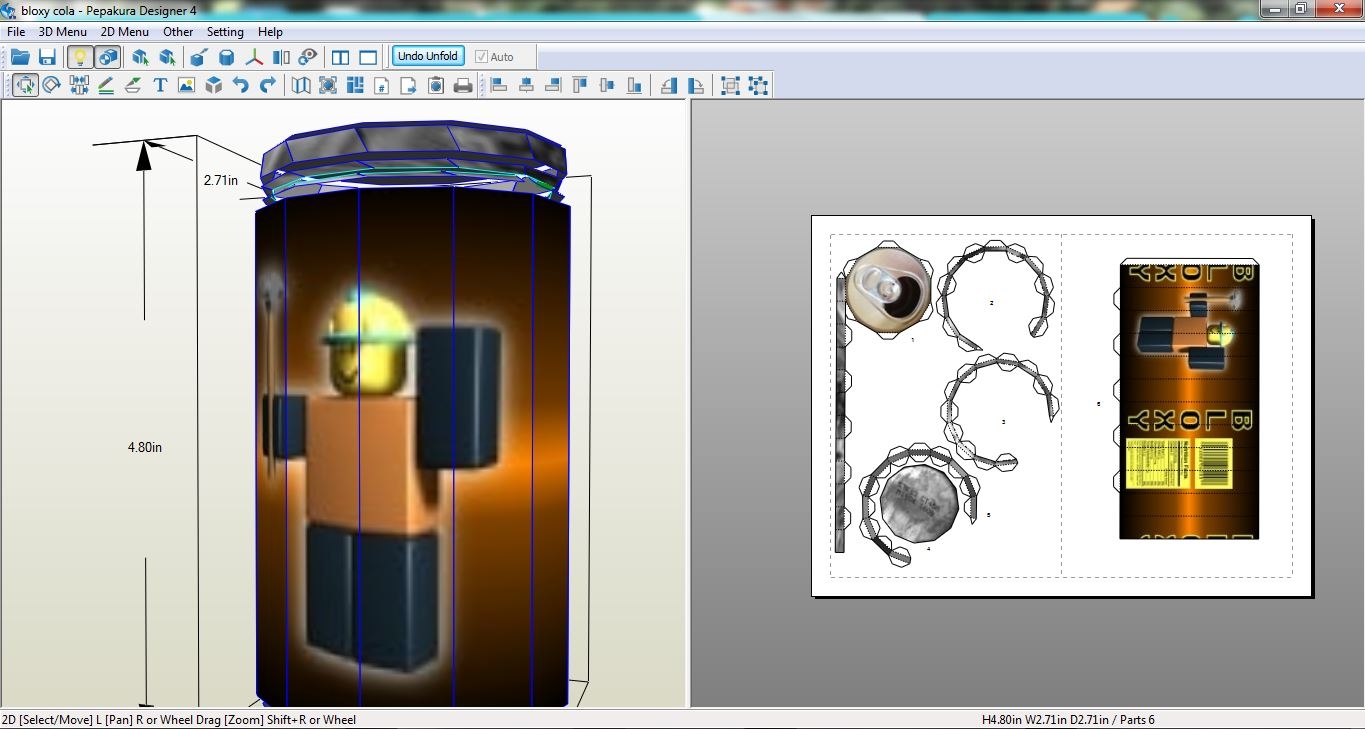Select the Rotate part tool
The height and width of the screenshot is (729, 1365).
tap(51, 86)
